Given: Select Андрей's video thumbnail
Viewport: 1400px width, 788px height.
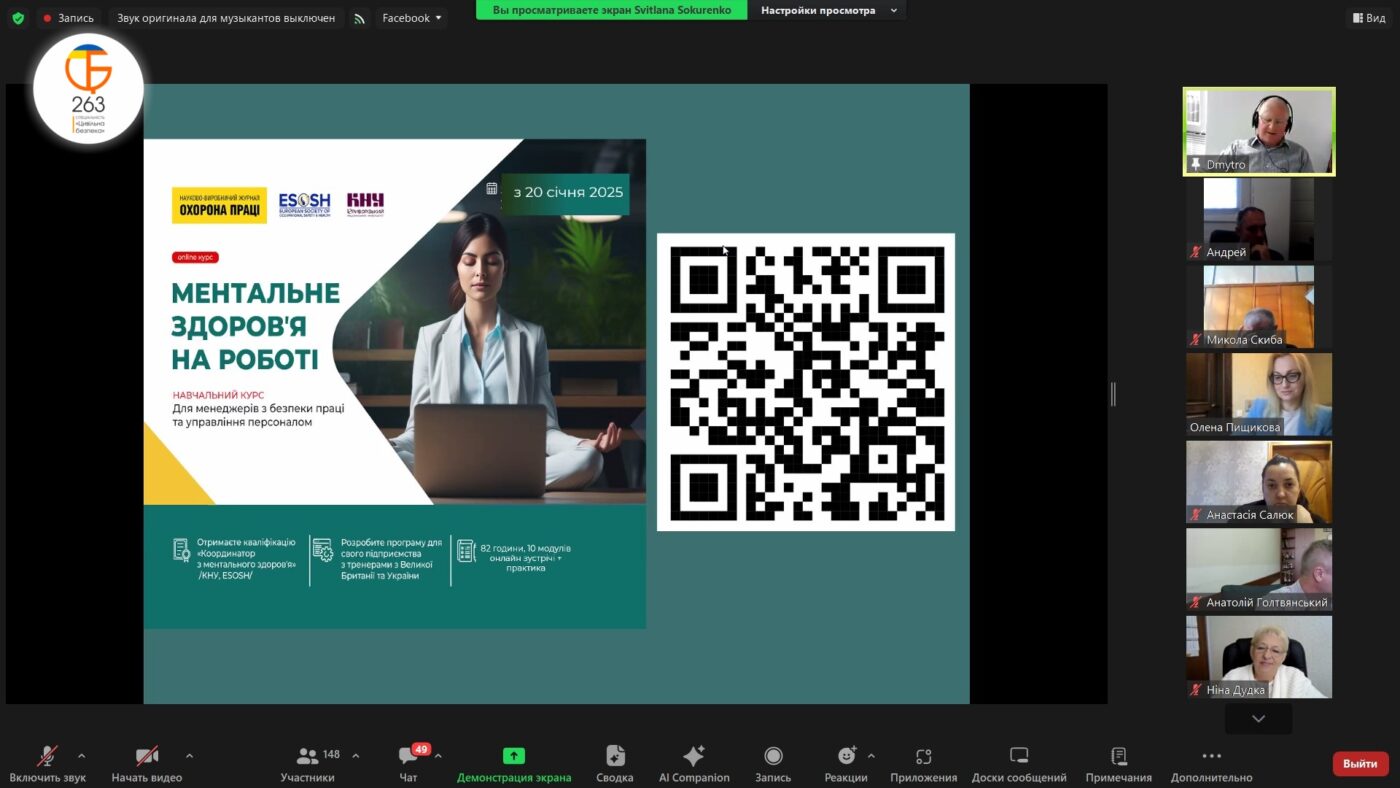Looking at the screenshot, I should pos(1259,219).
